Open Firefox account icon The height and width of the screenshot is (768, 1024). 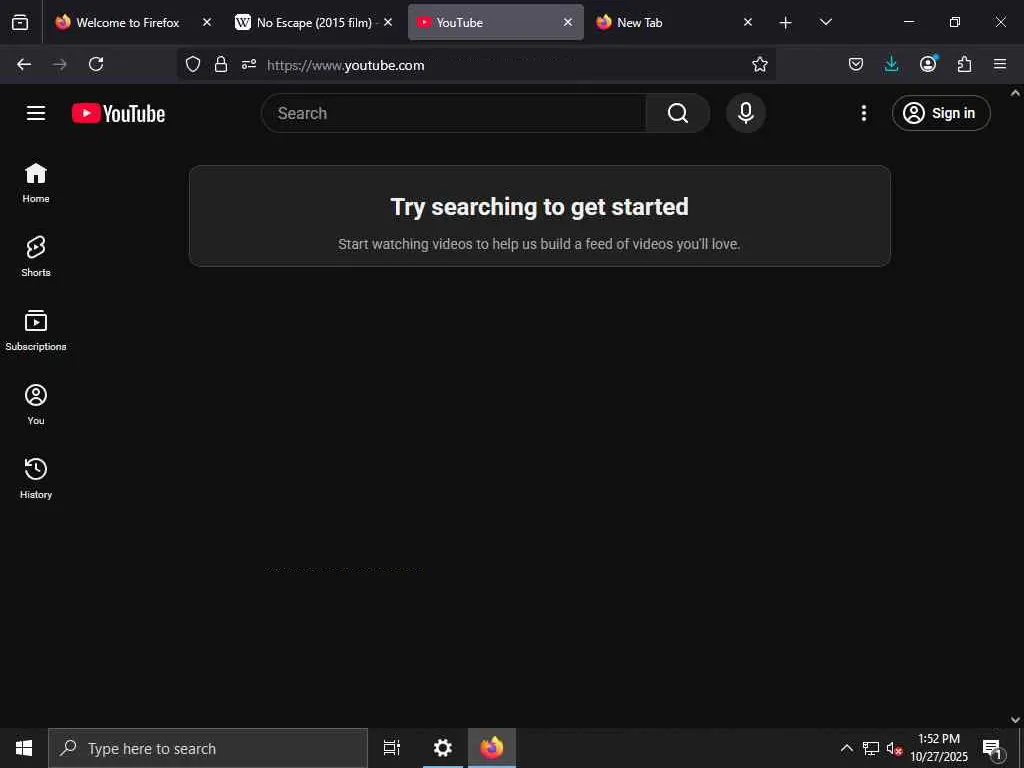point(928,64)
